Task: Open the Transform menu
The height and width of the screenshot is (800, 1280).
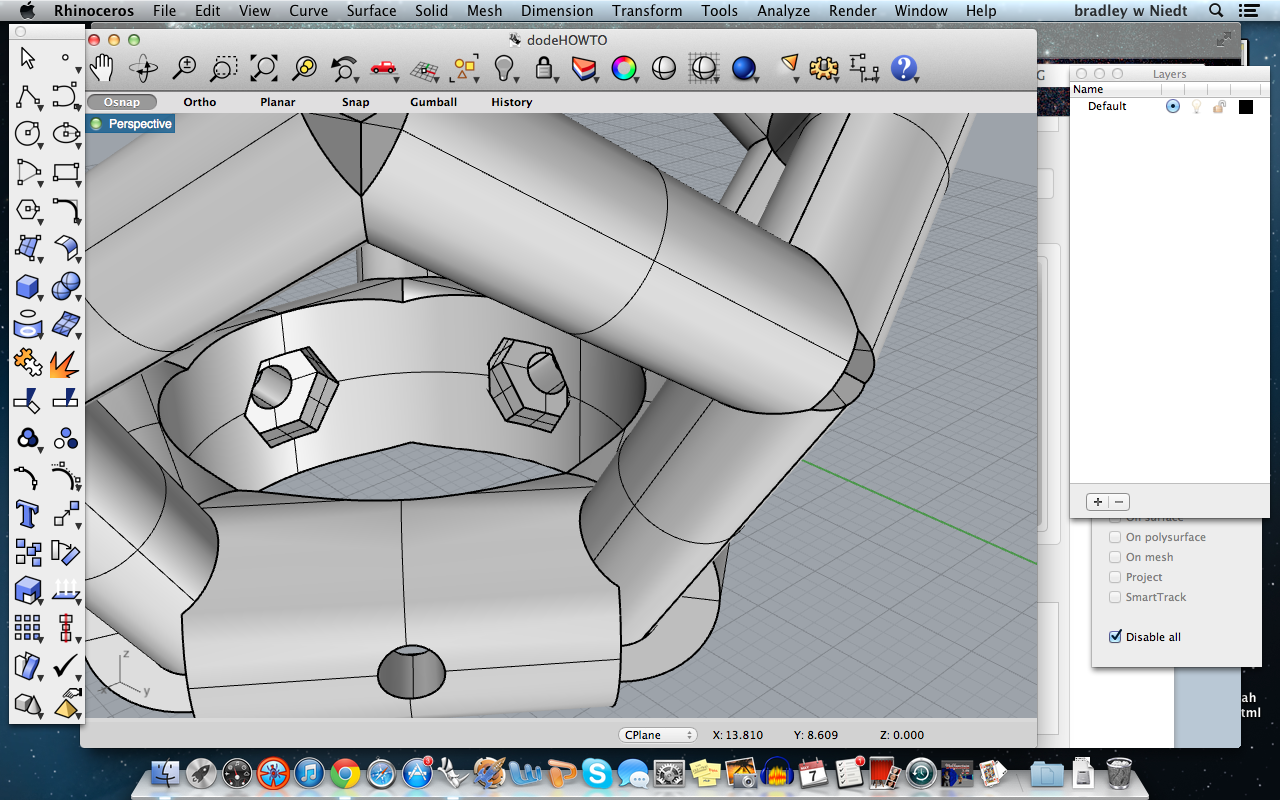Action: [647, 11]
